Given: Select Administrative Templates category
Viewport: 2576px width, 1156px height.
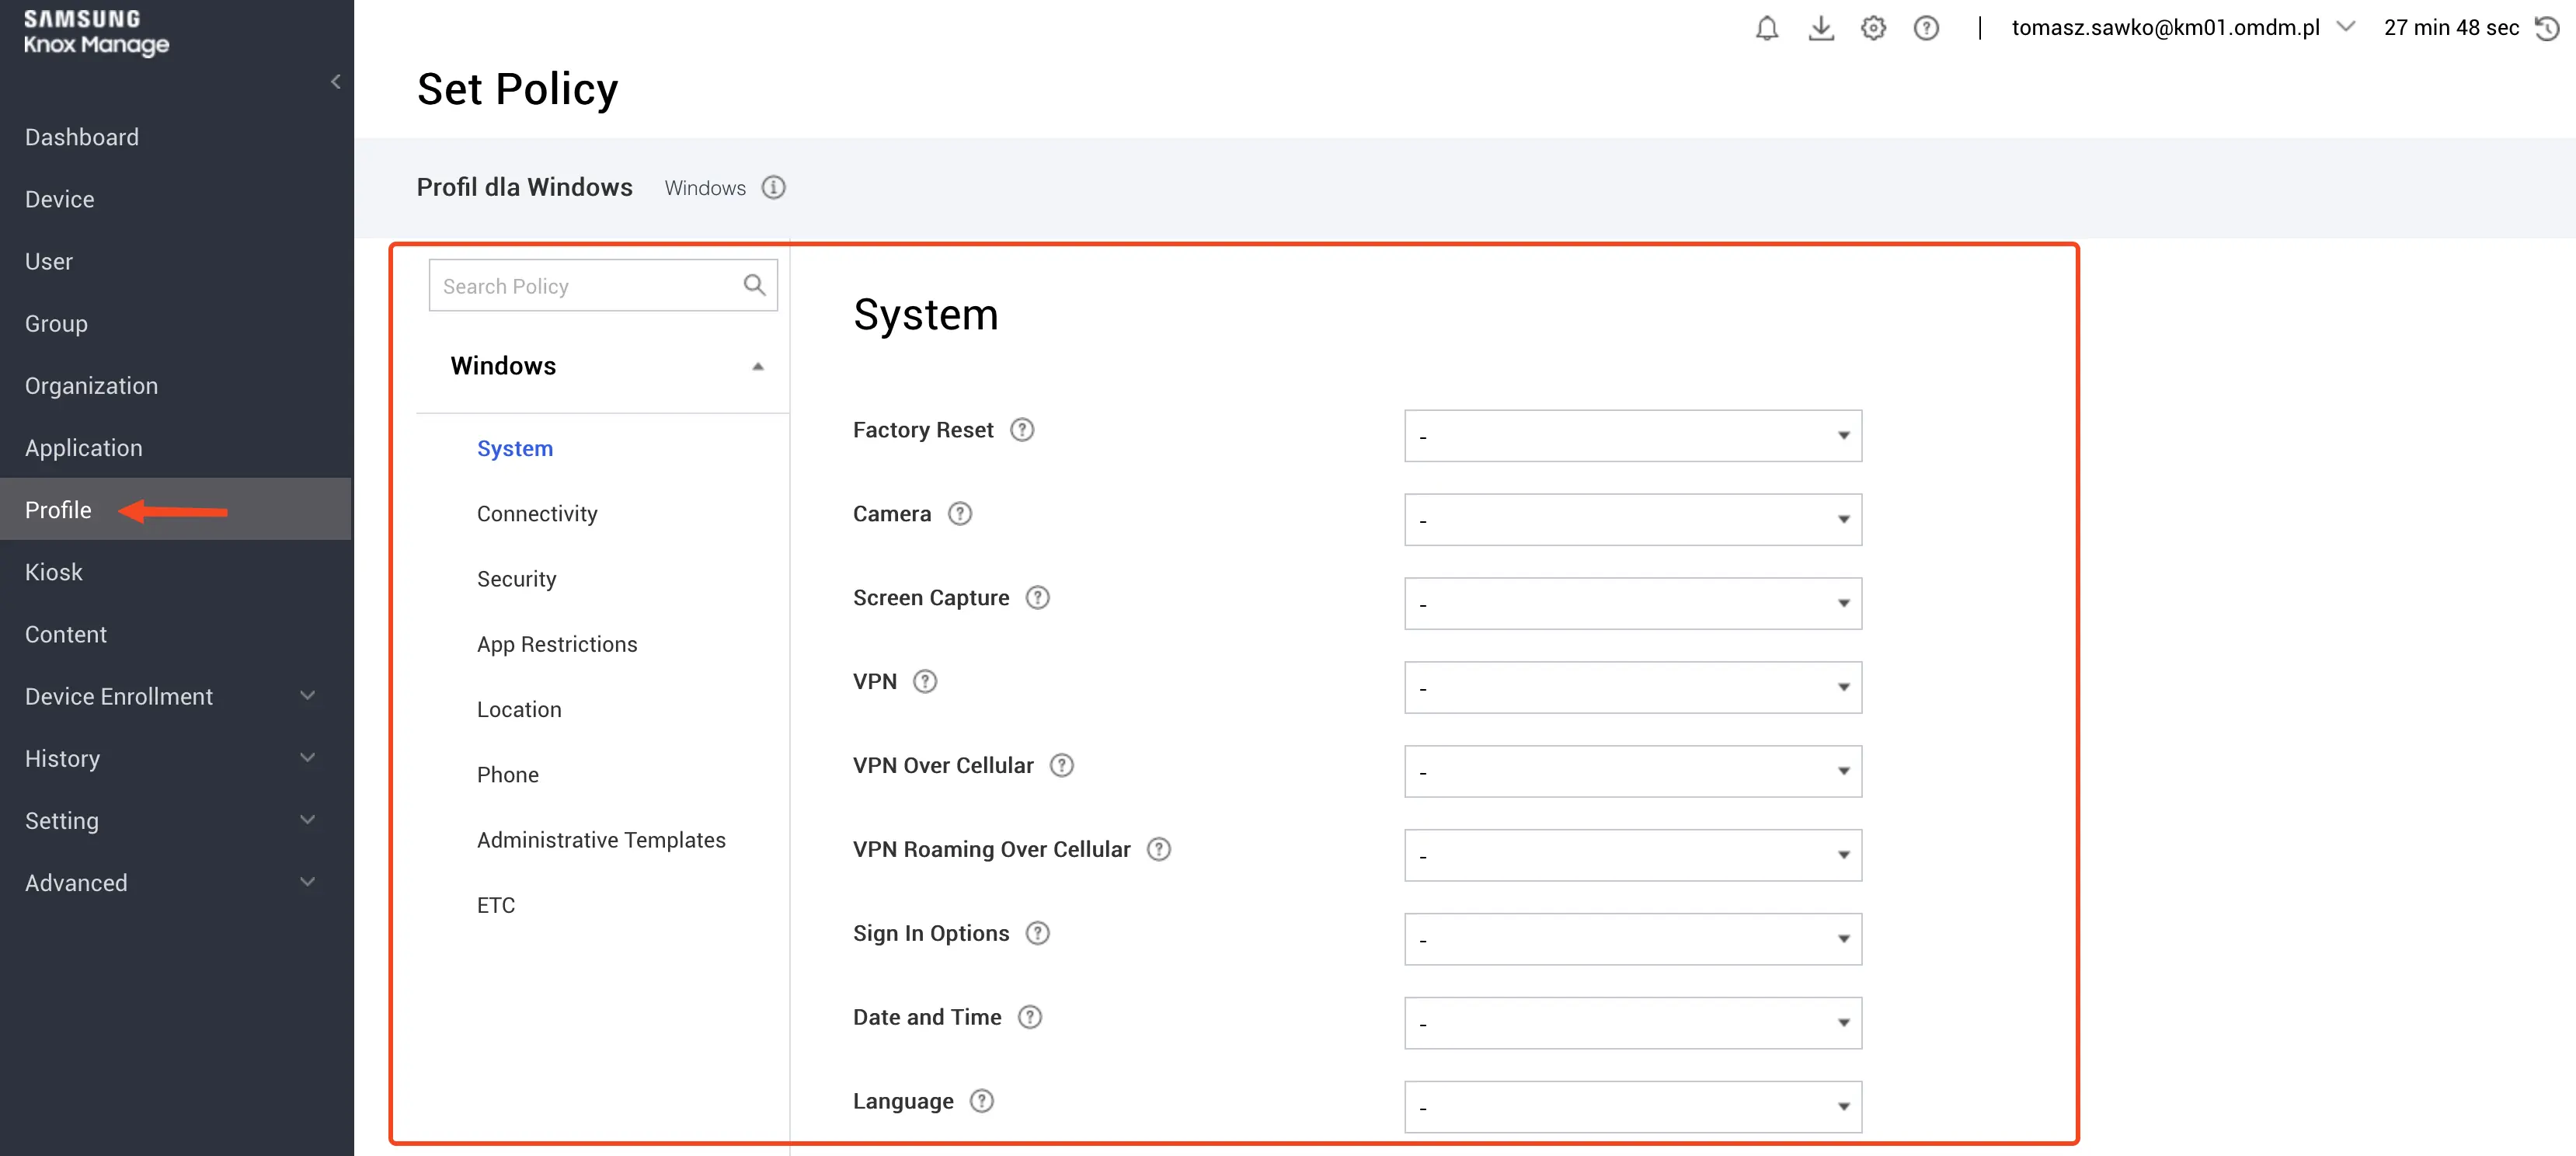Looking at the screenshot, I should 601,840.
